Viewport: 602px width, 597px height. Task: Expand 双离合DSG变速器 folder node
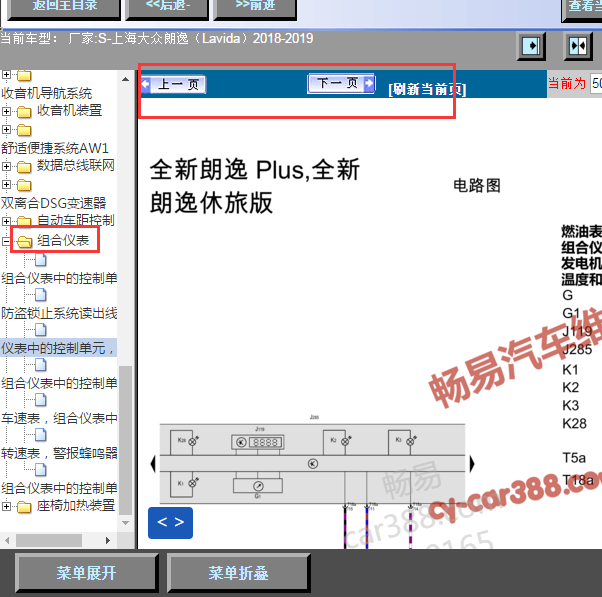click(x=6, y=184)
